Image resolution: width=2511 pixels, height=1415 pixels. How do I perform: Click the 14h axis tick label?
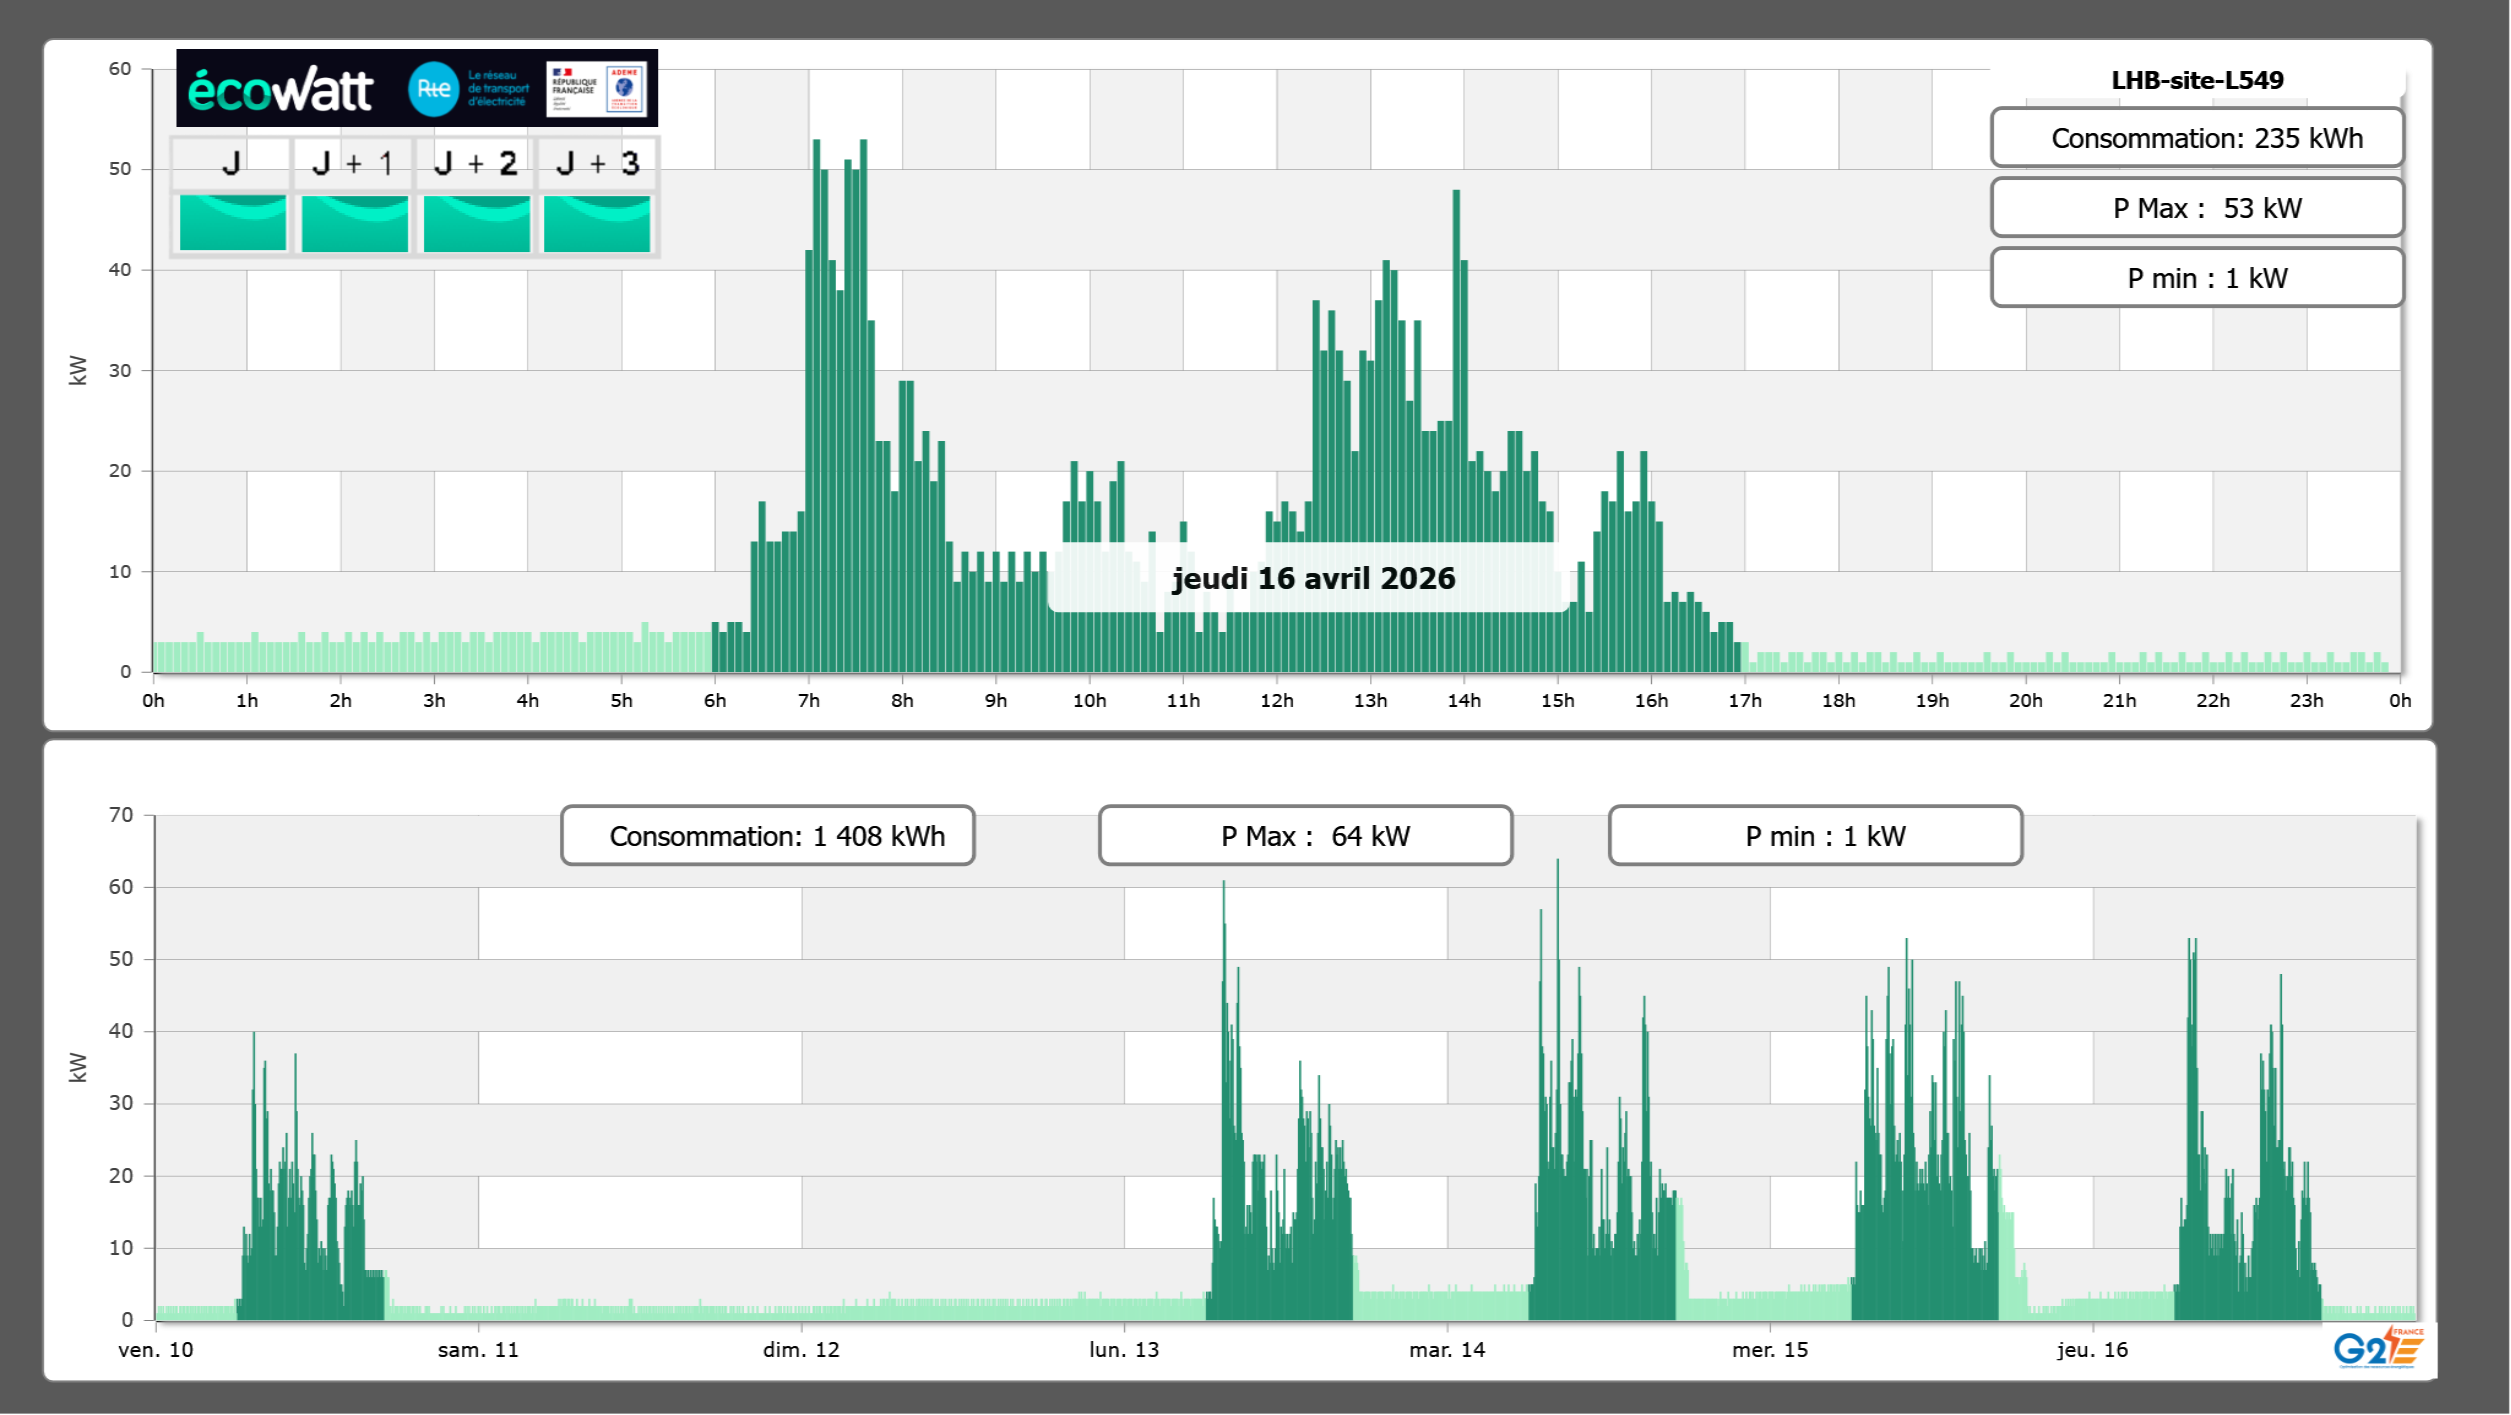(x=1463, y=701)
